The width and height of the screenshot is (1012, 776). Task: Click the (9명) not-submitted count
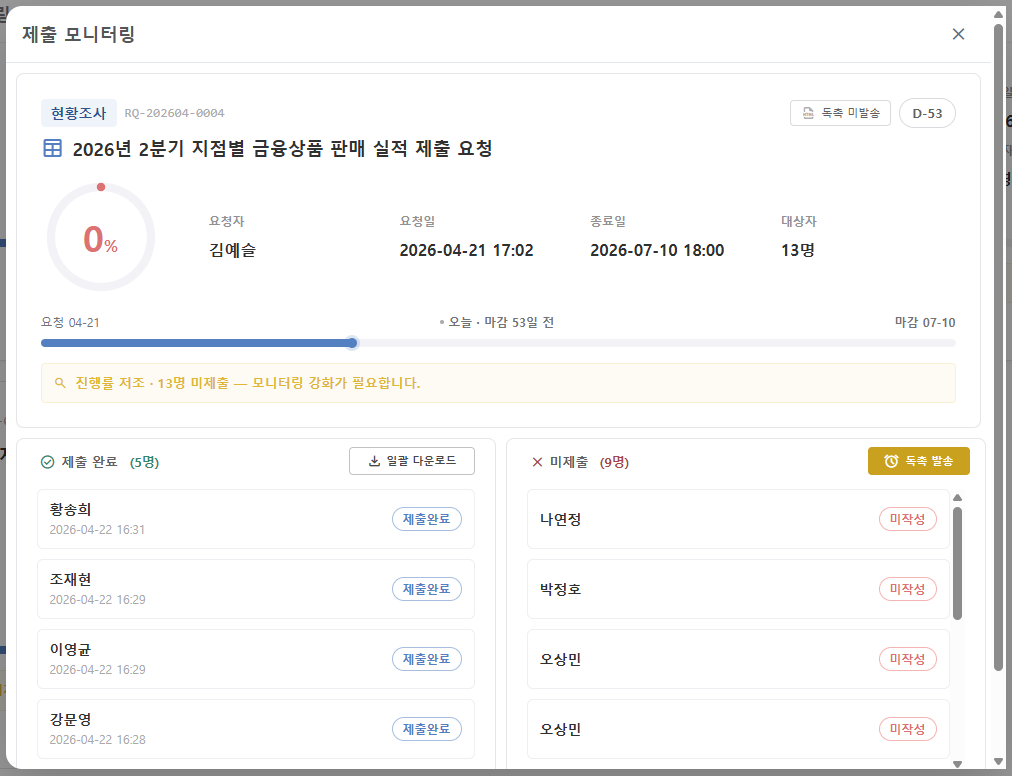tap(614, 462)
